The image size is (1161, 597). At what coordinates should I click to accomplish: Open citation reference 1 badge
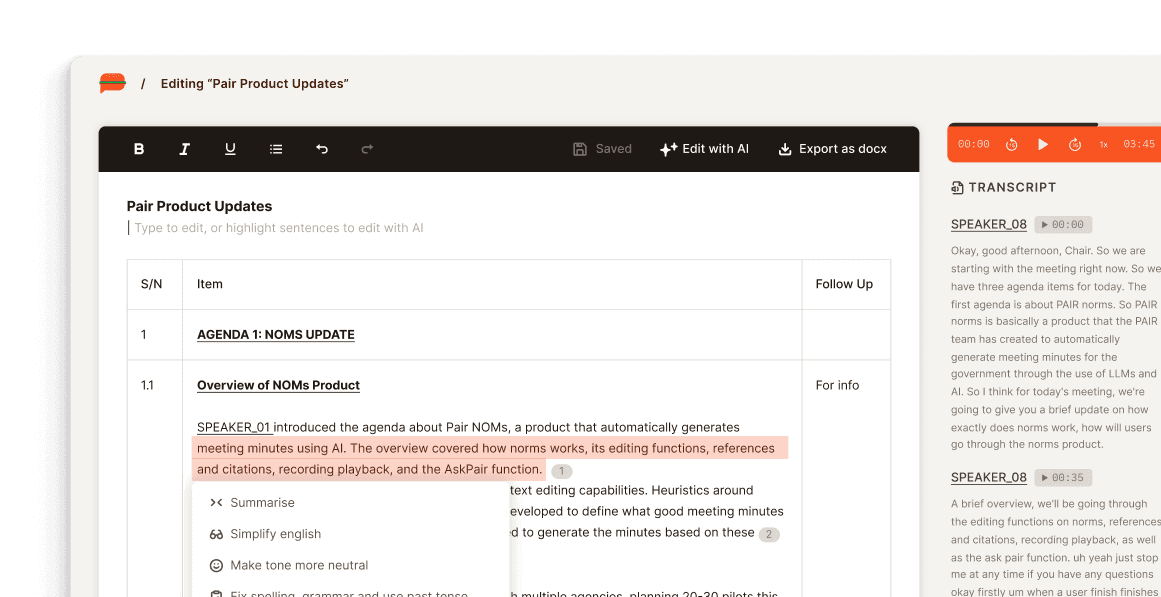[x=562, y=471]
